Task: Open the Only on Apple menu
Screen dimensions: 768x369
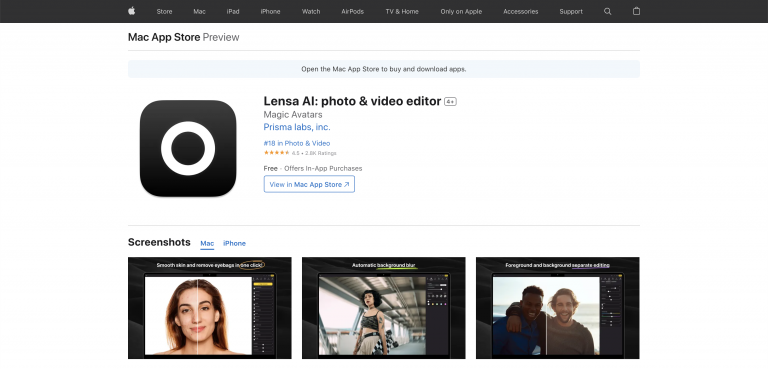Action: pyautogui.click(x=461, y=11)
